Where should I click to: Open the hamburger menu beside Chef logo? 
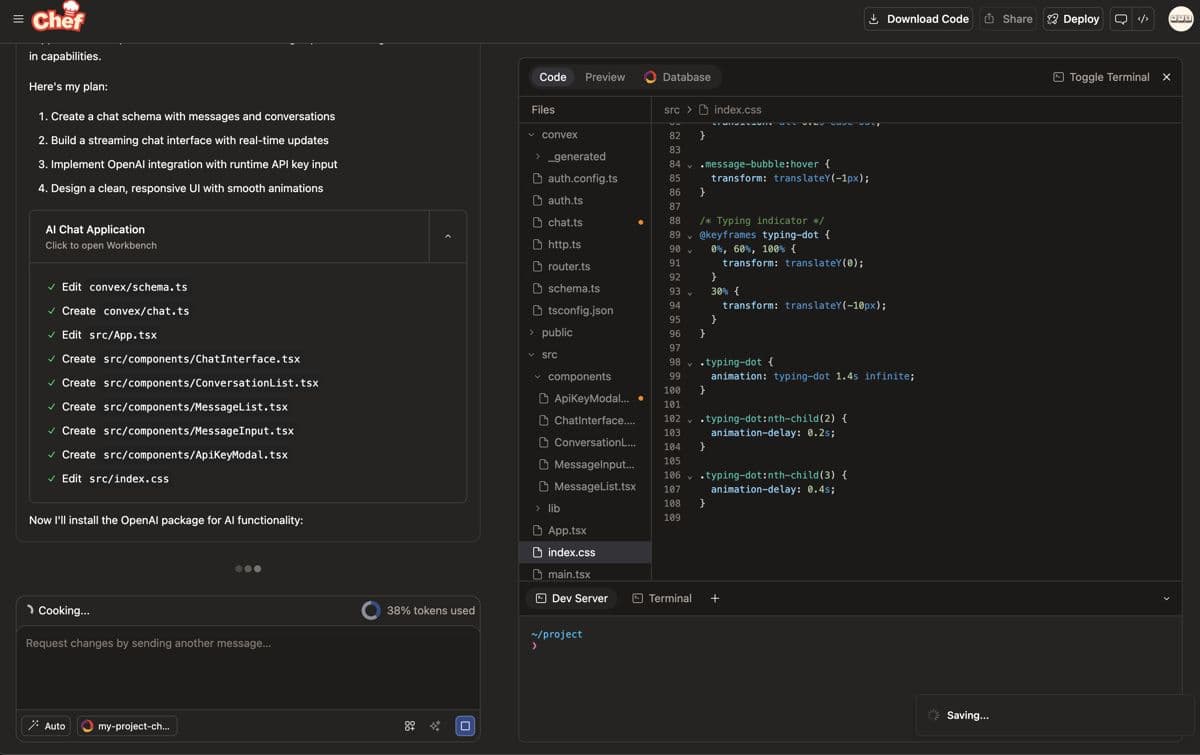(17, 19)
